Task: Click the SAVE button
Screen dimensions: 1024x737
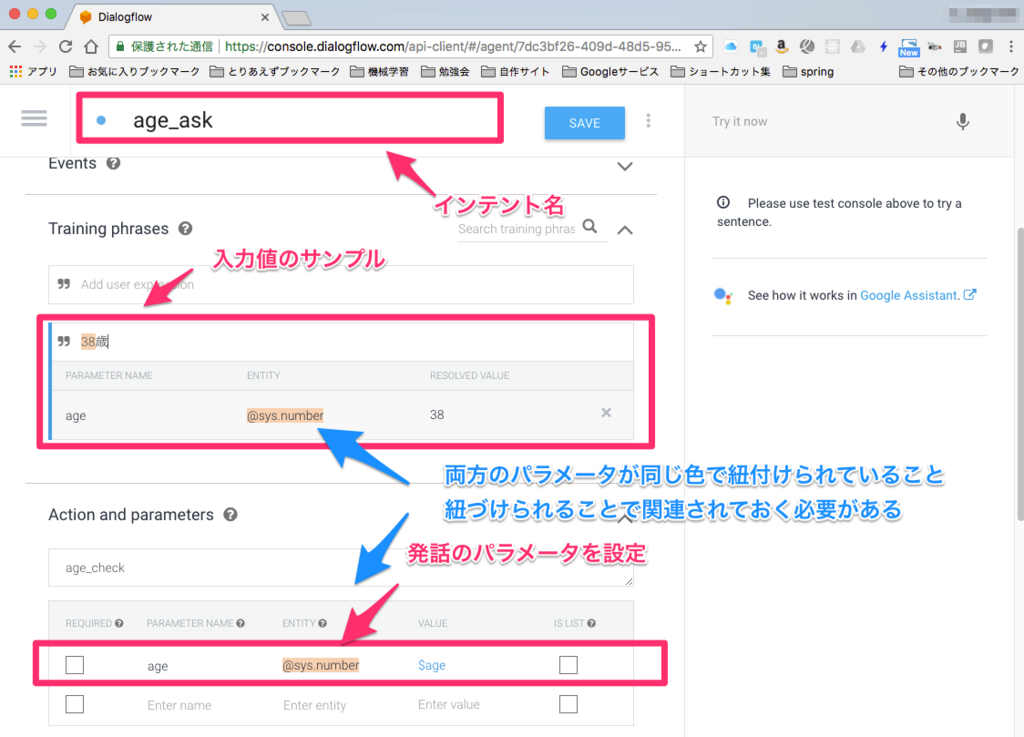Action: coord(584,123)
